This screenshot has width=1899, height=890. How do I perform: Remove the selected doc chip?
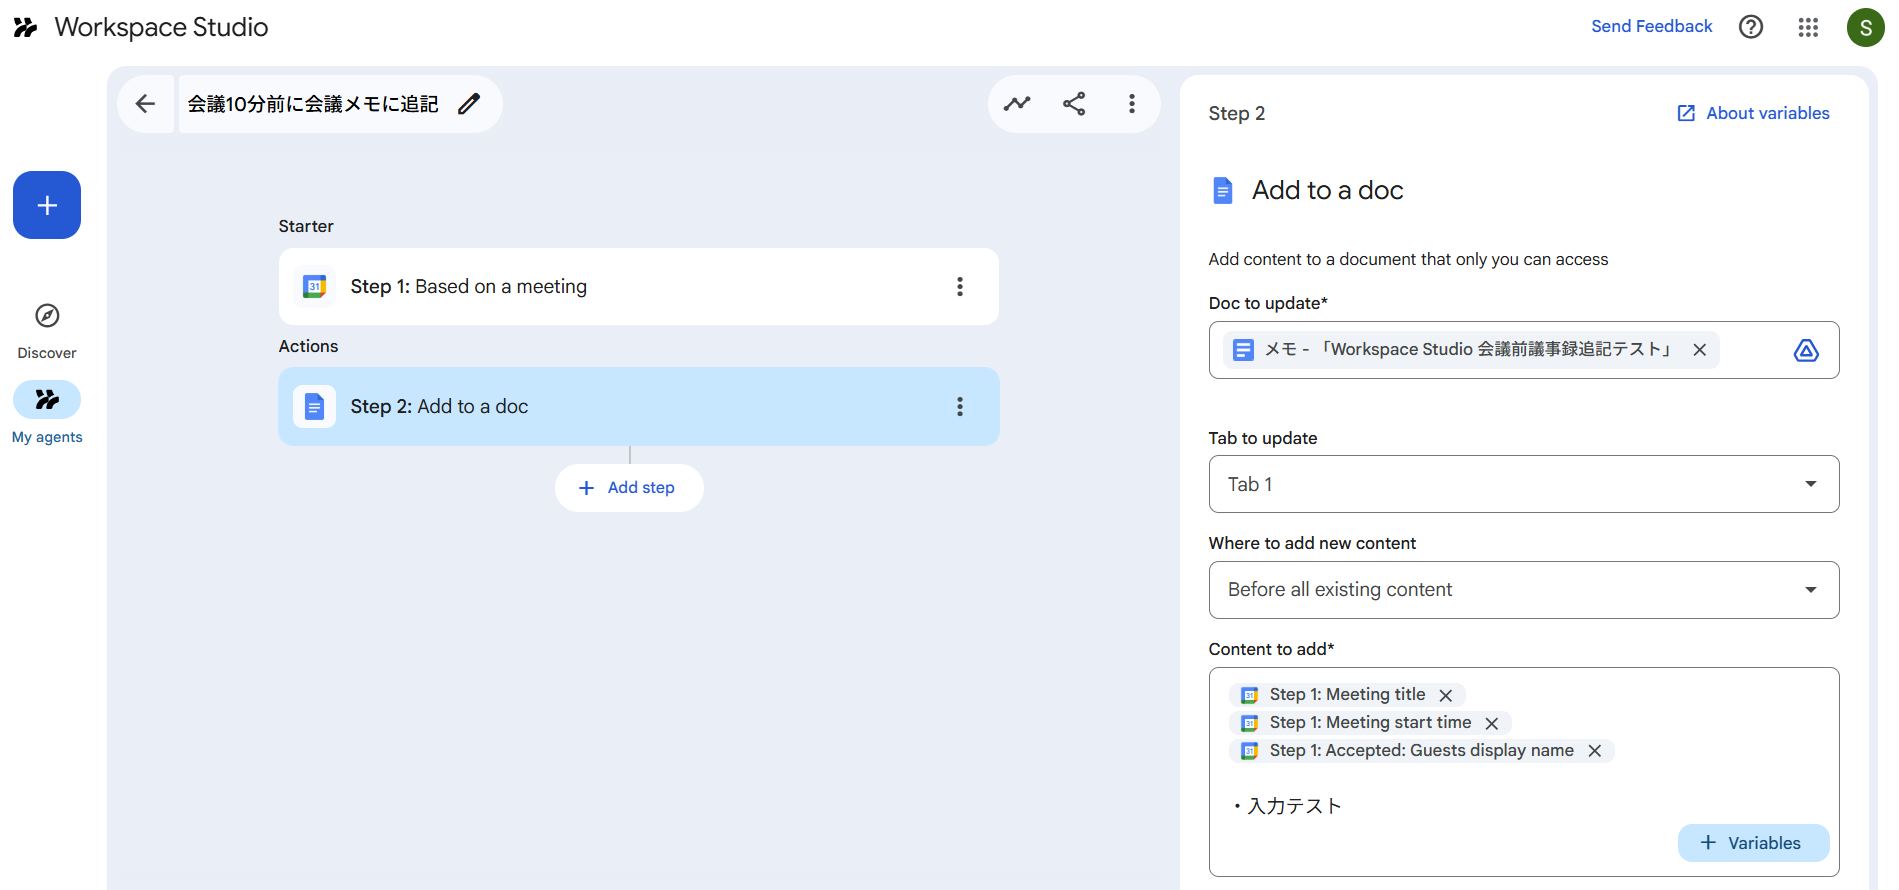click(1699, 350)
